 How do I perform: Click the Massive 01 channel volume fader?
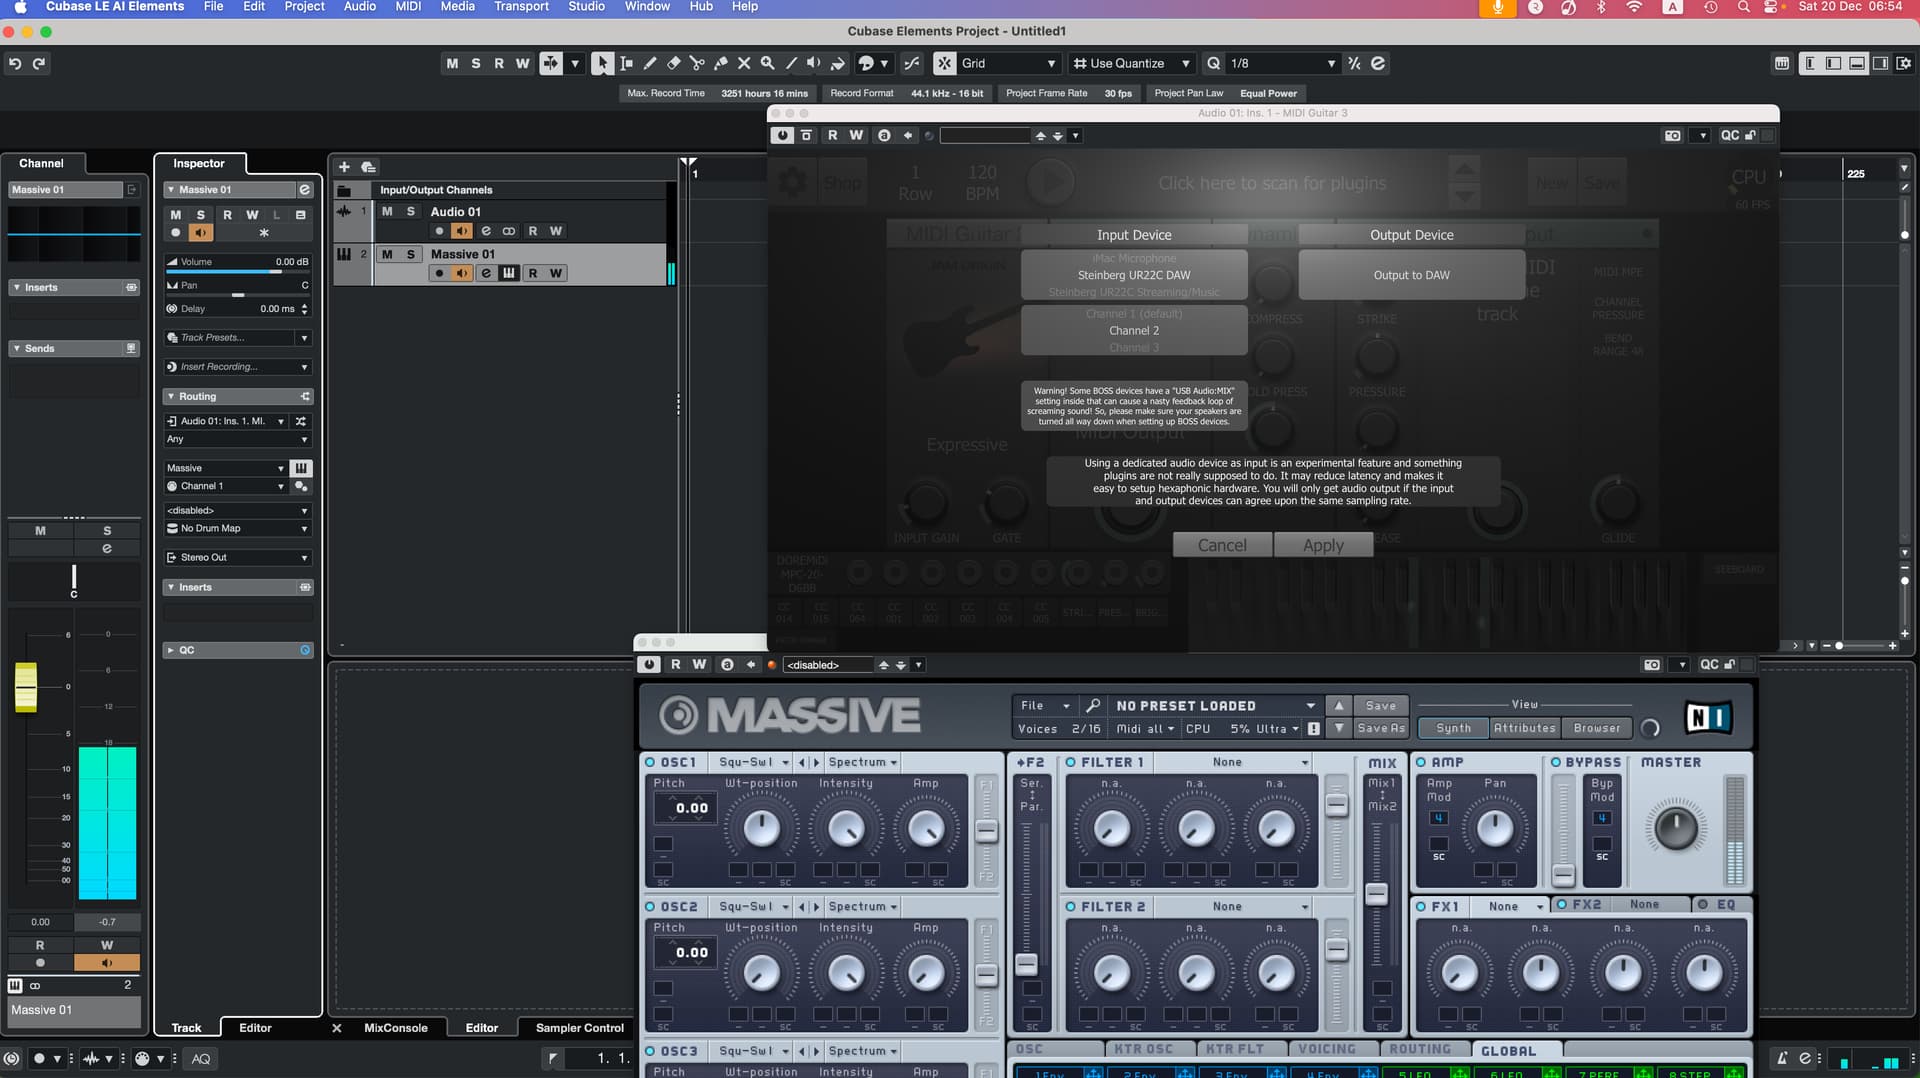(x=26, y=687)
